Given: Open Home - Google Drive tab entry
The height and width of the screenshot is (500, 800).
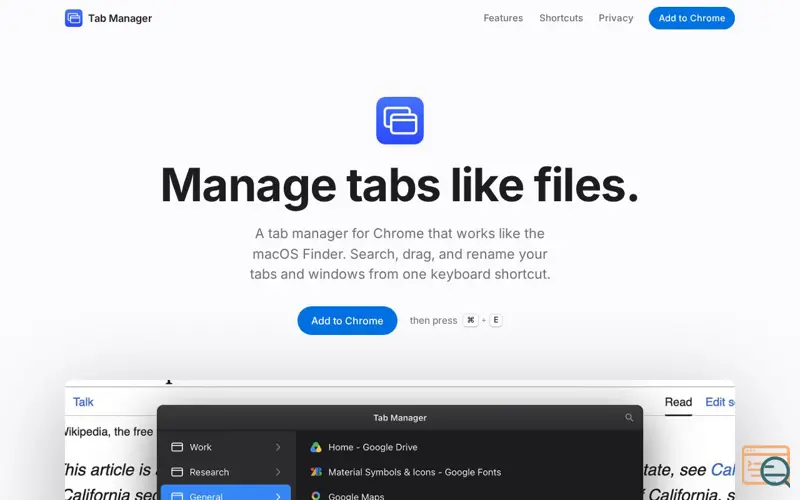Looking at the screenshot, I should [372, 447].
